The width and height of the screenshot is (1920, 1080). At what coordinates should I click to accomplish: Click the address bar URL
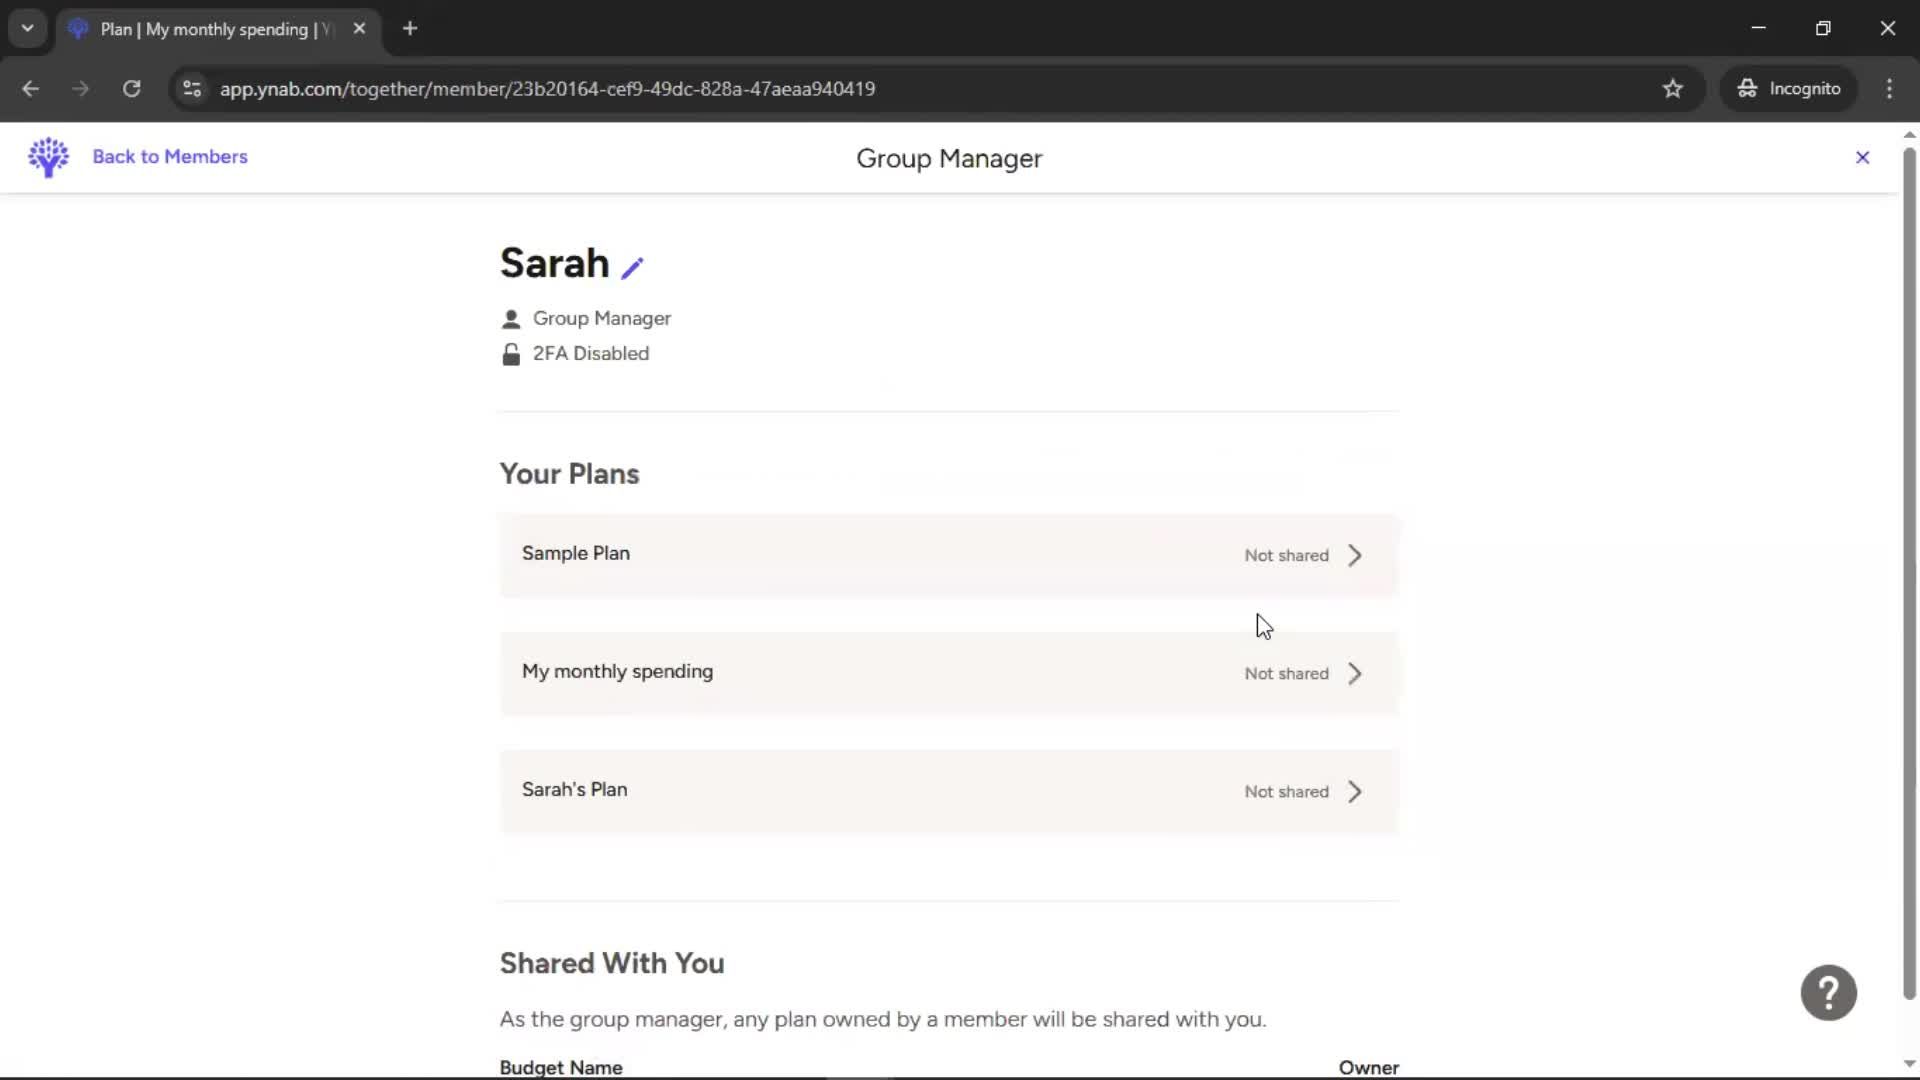[x=547, y=89]
